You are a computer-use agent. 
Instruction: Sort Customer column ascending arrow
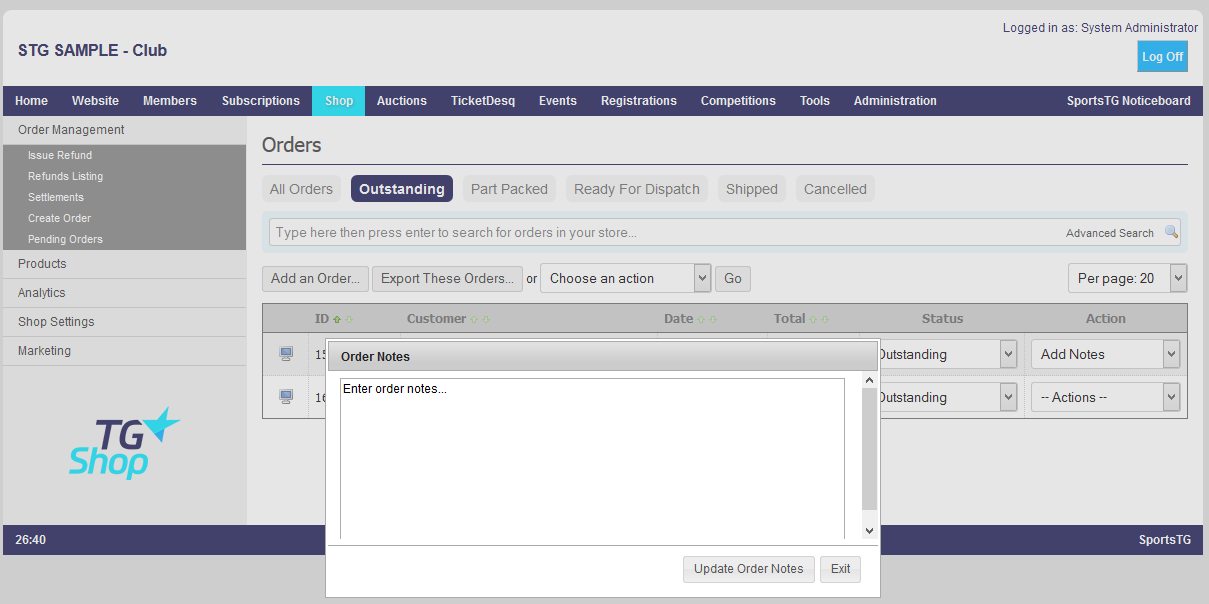[x=474, y=320]
